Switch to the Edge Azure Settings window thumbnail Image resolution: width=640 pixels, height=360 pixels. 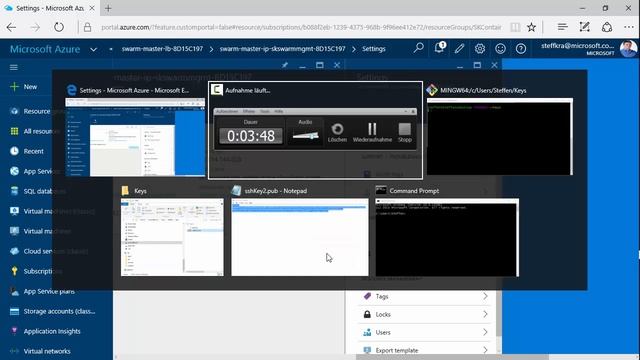point(135,137)
